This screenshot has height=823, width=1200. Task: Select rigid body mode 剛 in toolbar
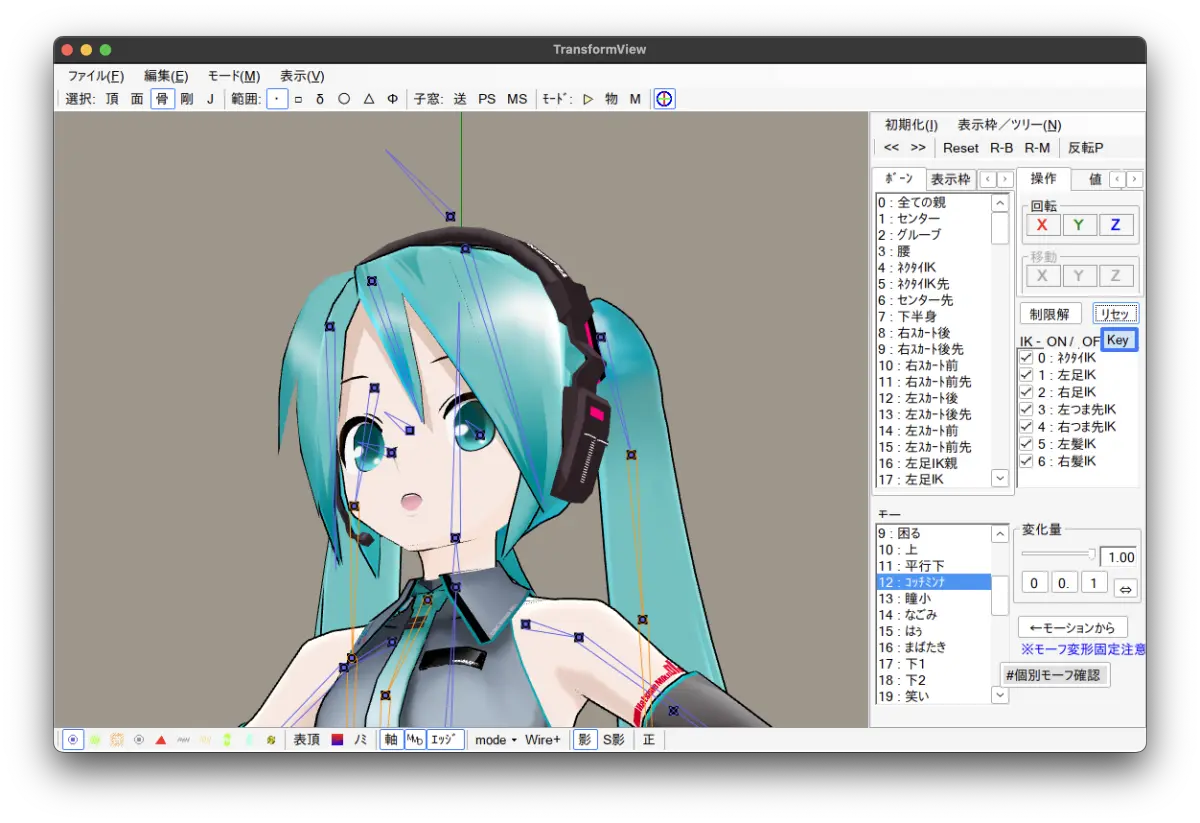pos(187,99)
